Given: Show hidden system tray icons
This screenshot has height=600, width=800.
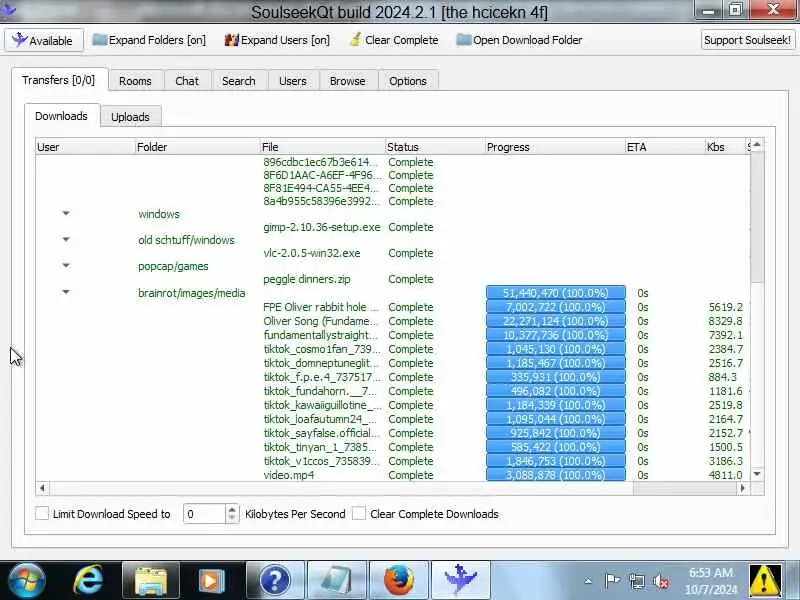Looking at the screenshot, I should tap(588, 581).
